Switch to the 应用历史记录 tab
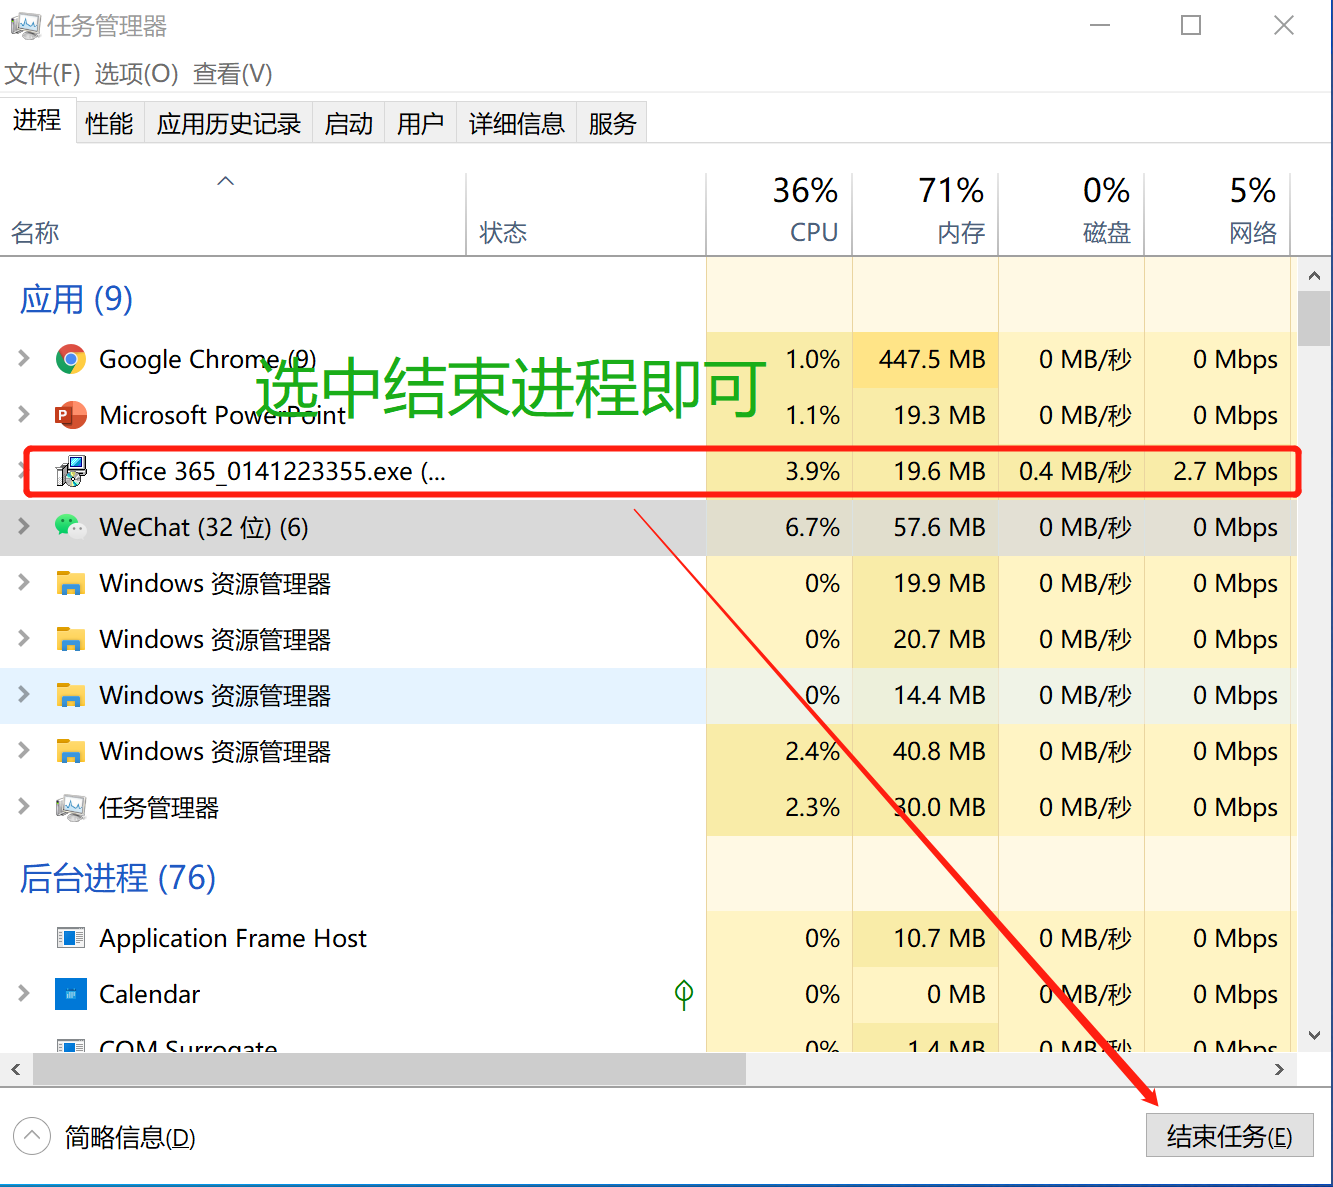Viewport: 1333px width, 1187px height. coord(229,123)
